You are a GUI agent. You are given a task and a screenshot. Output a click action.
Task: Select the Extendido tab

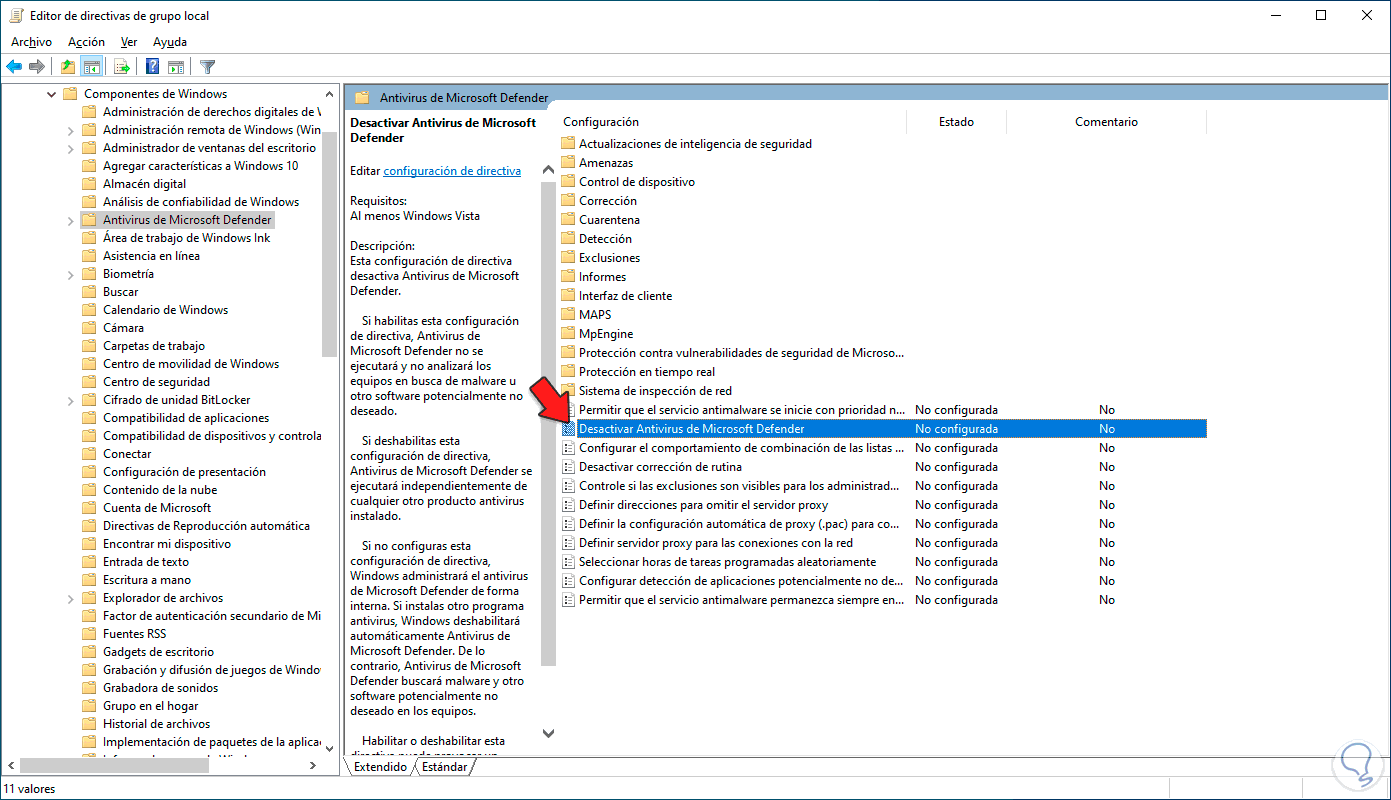coord(383,766)
